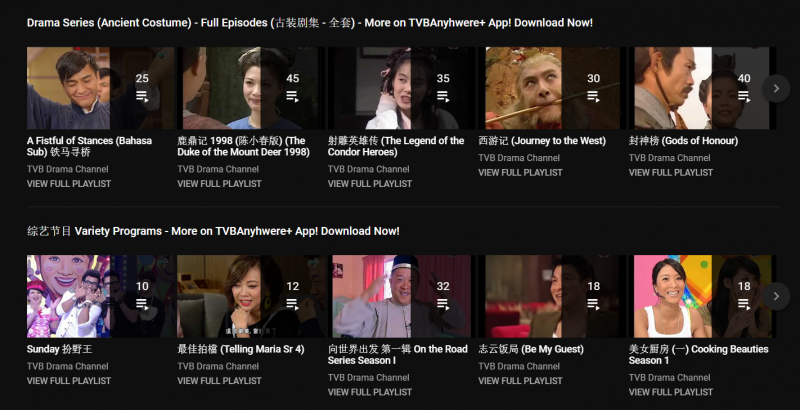Click playlist icon on Duke of Mount Deer
800x410 pixels.
pos(292,96)
